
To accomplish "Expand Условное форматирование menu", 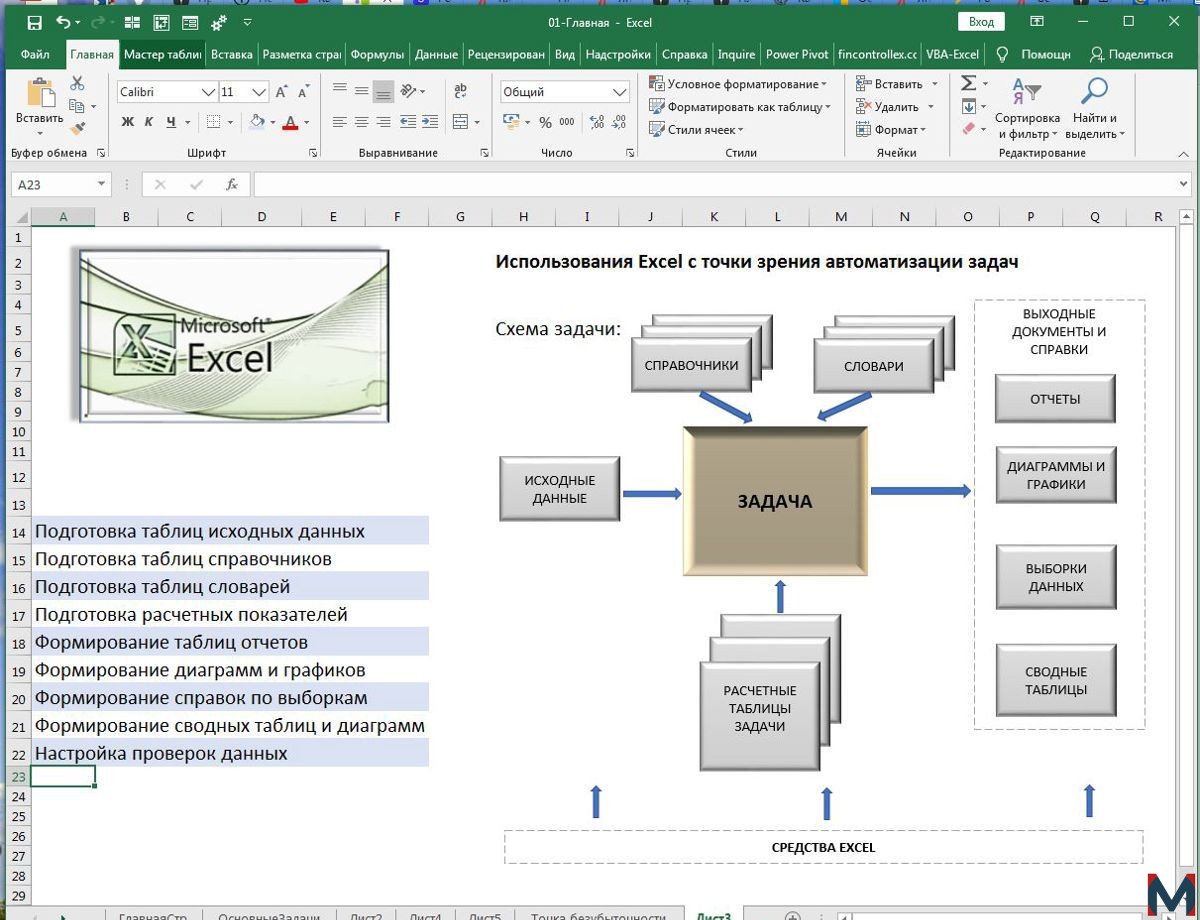I will 738,84.
